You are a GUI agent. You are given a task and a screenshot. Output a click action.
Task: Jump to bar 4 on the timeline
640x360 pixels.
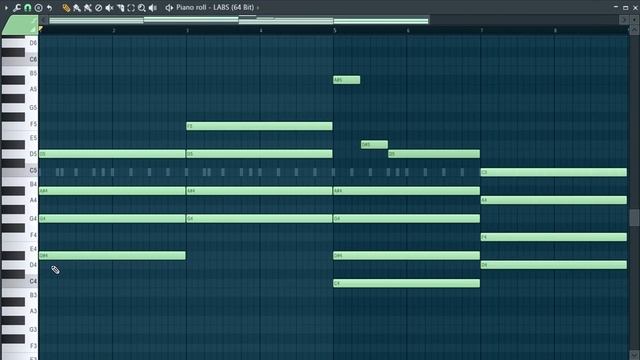pos(261,31)
